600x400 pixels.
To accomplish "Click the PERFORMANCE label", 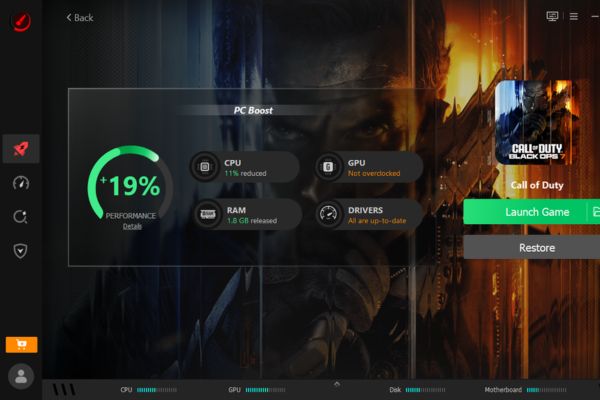I will pos(130,216).
